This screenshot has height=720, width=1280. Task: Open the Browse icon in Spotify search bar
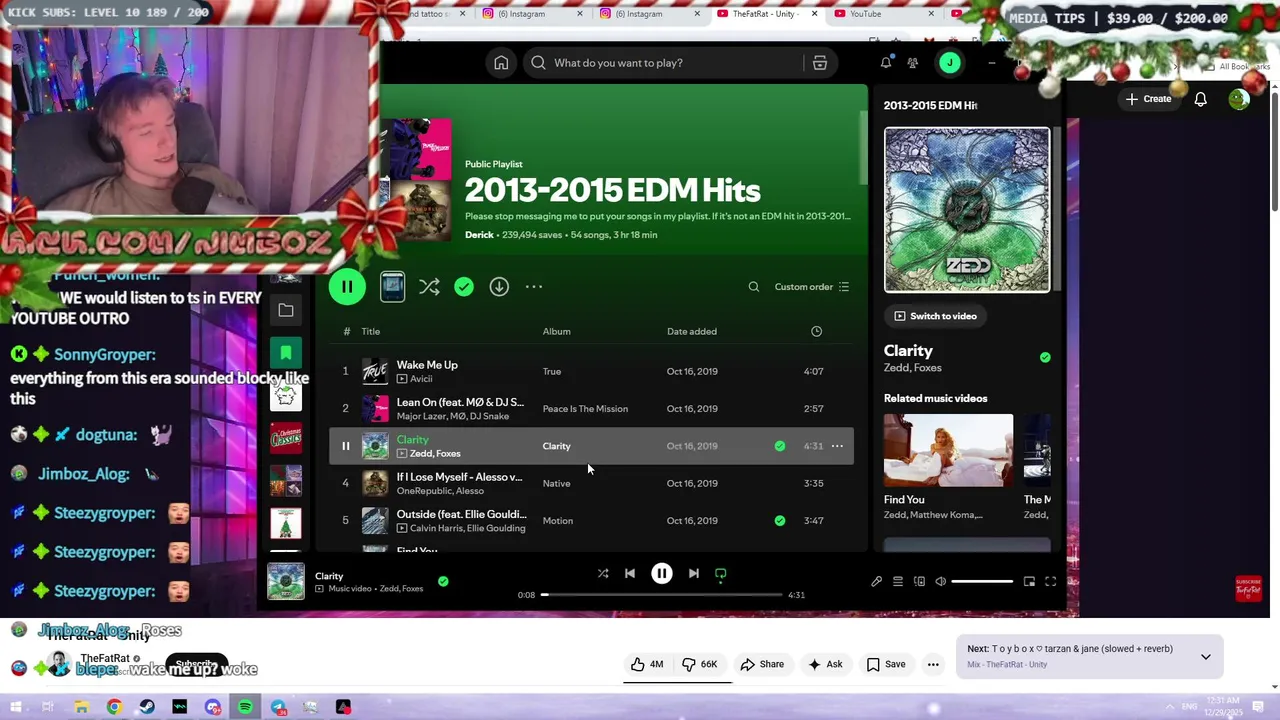(820, 63)
